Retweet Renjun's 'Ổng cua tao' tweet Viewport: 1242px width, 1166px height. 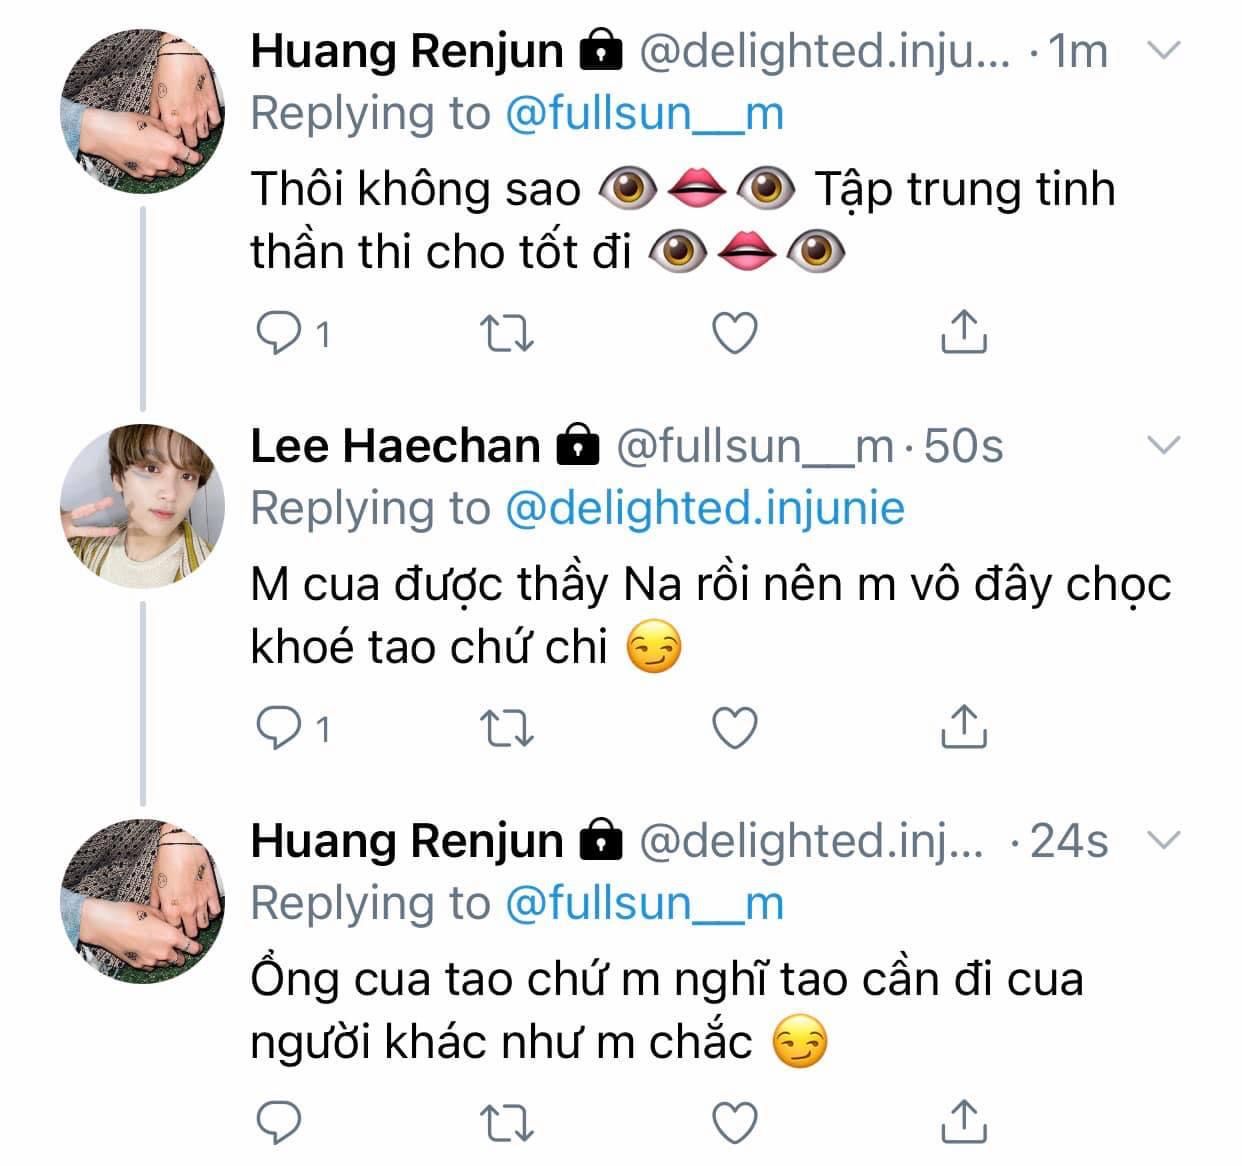(x=507, y=1122)
